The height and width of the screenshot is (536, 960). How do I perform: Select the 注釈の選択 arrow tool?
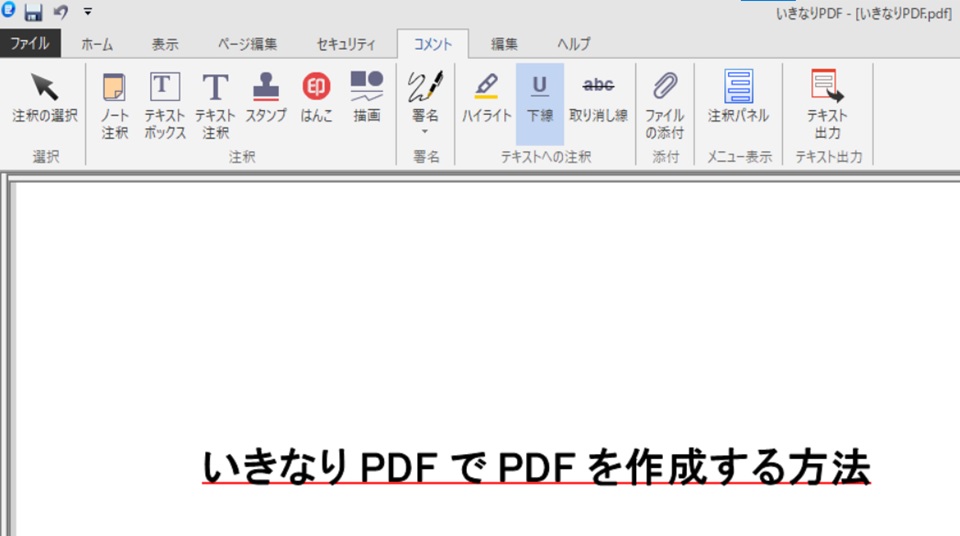(x=45, y=98)
